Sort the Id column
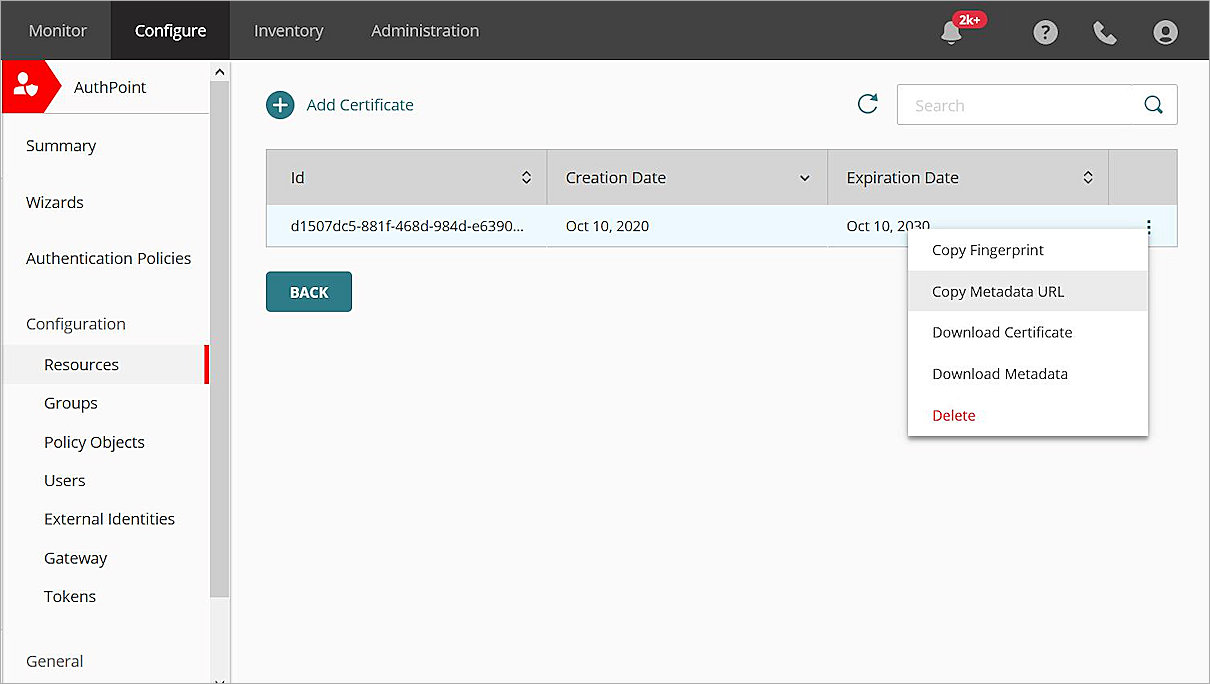 pyautogui.click(x=527, y=177)
